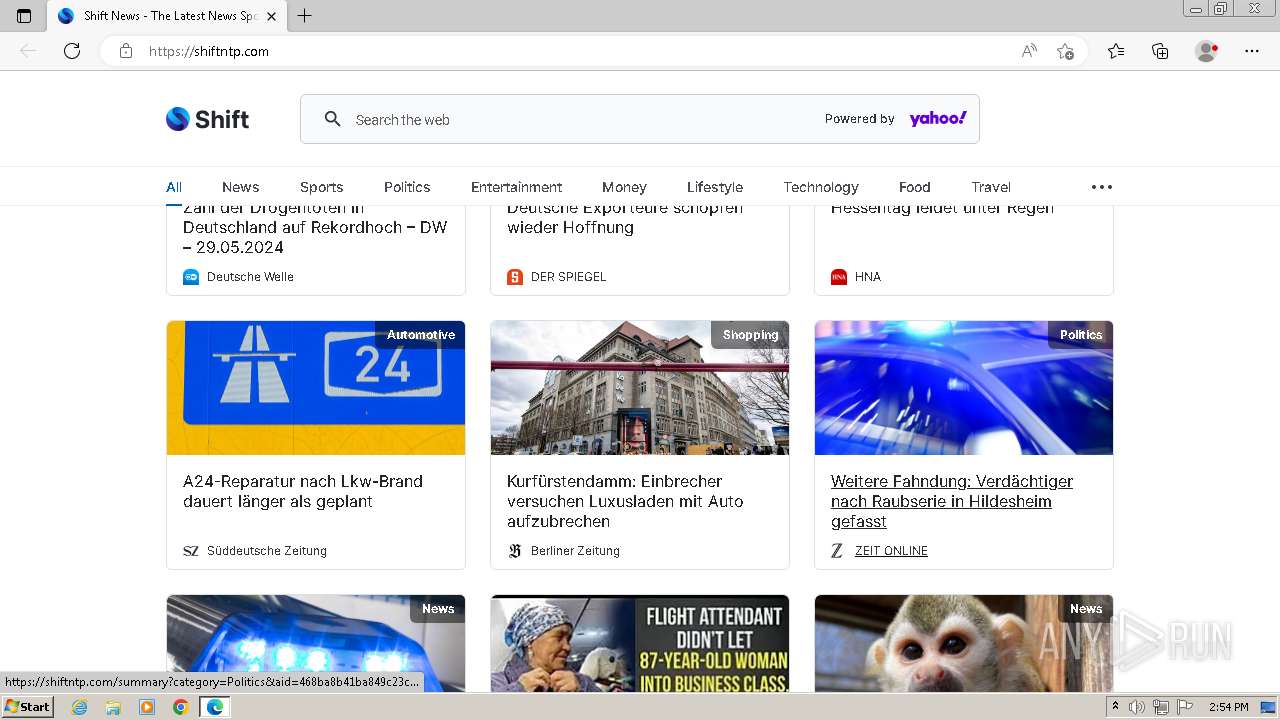Open the browser profile avatar
1280x720 pixels.
1207,51
